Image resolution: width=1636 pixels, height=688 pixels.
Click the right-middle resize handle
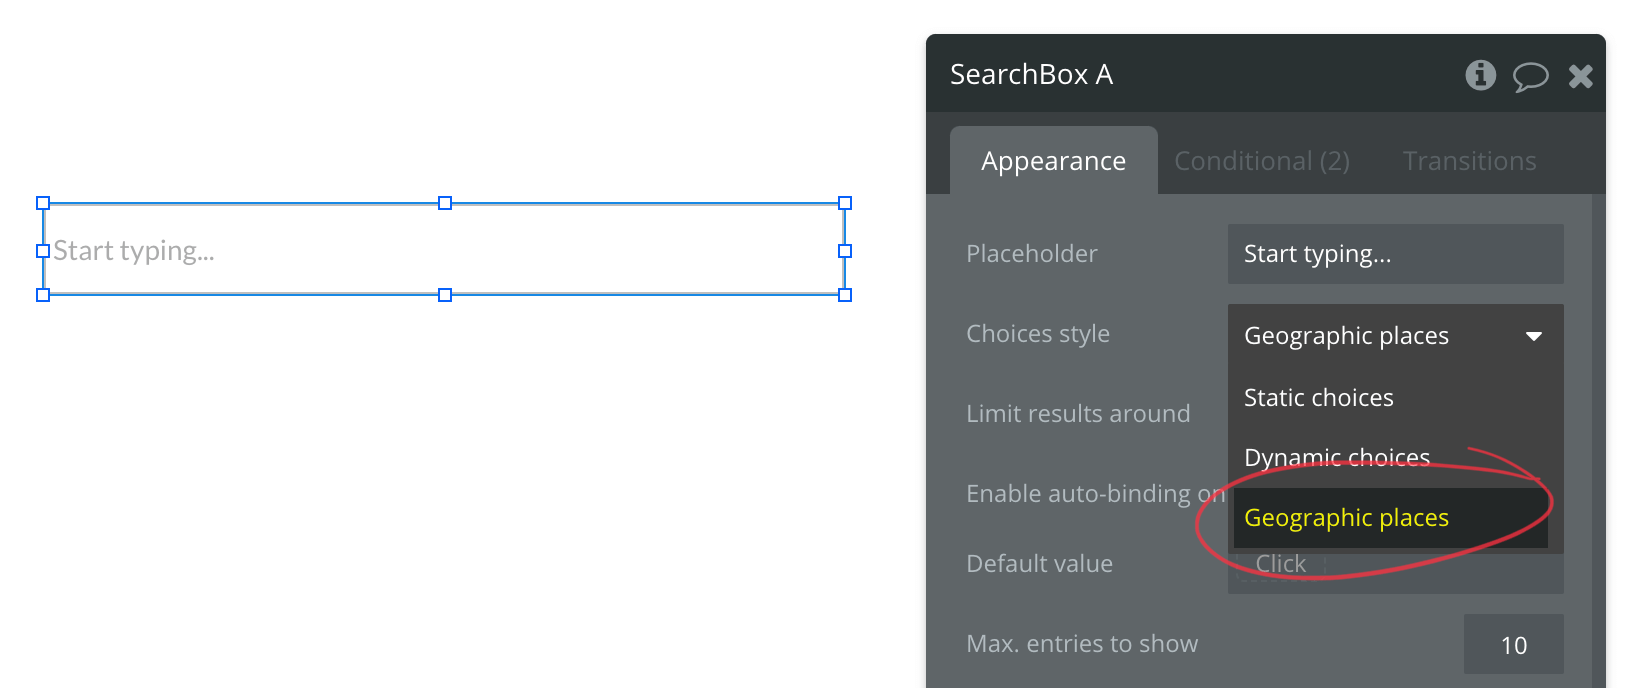coord(845,251)
